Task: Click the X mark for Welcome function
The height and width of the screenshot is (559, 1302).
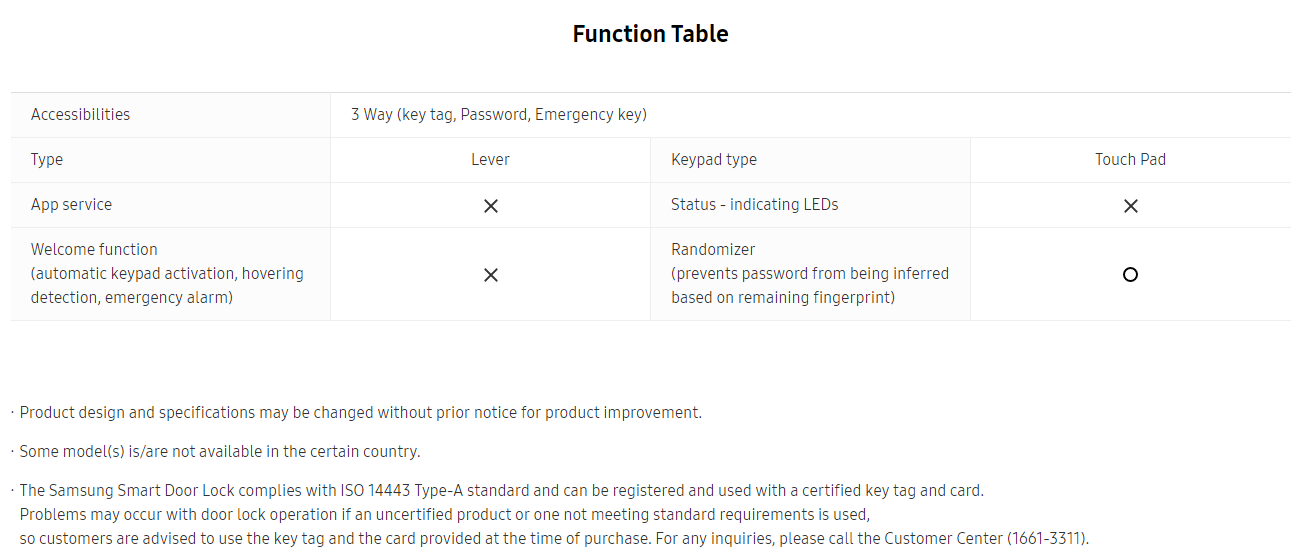Action: pyautogui.click(x=490, y=275)
